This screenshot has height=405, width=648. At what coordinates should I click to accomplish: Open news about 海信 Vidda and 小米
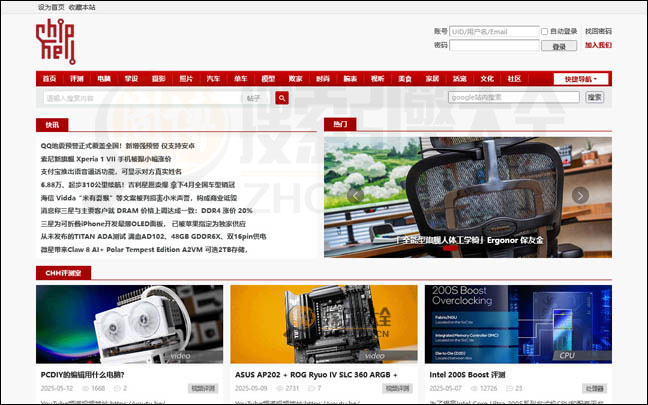(x=139, y=198)
